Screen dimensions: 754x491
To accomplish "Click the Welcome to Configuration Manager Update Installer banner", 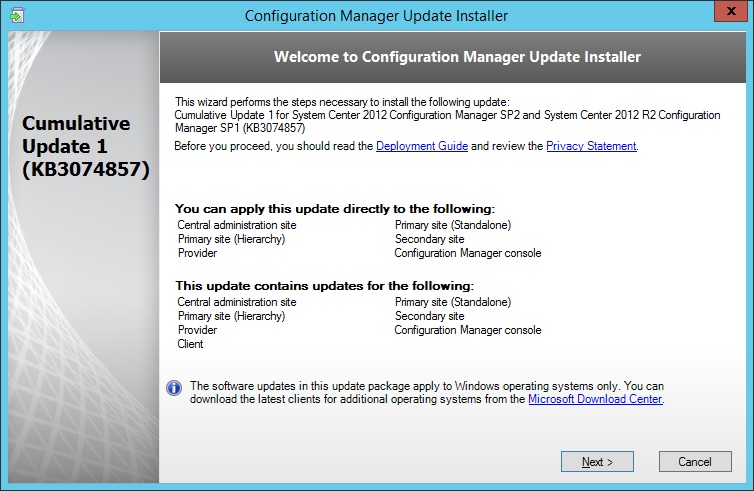I will coord(457,57).
